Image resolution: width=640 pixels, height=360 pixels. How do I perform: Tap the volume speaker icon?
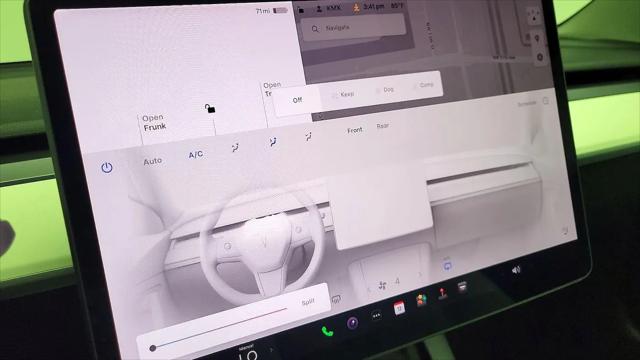(516, 270)
